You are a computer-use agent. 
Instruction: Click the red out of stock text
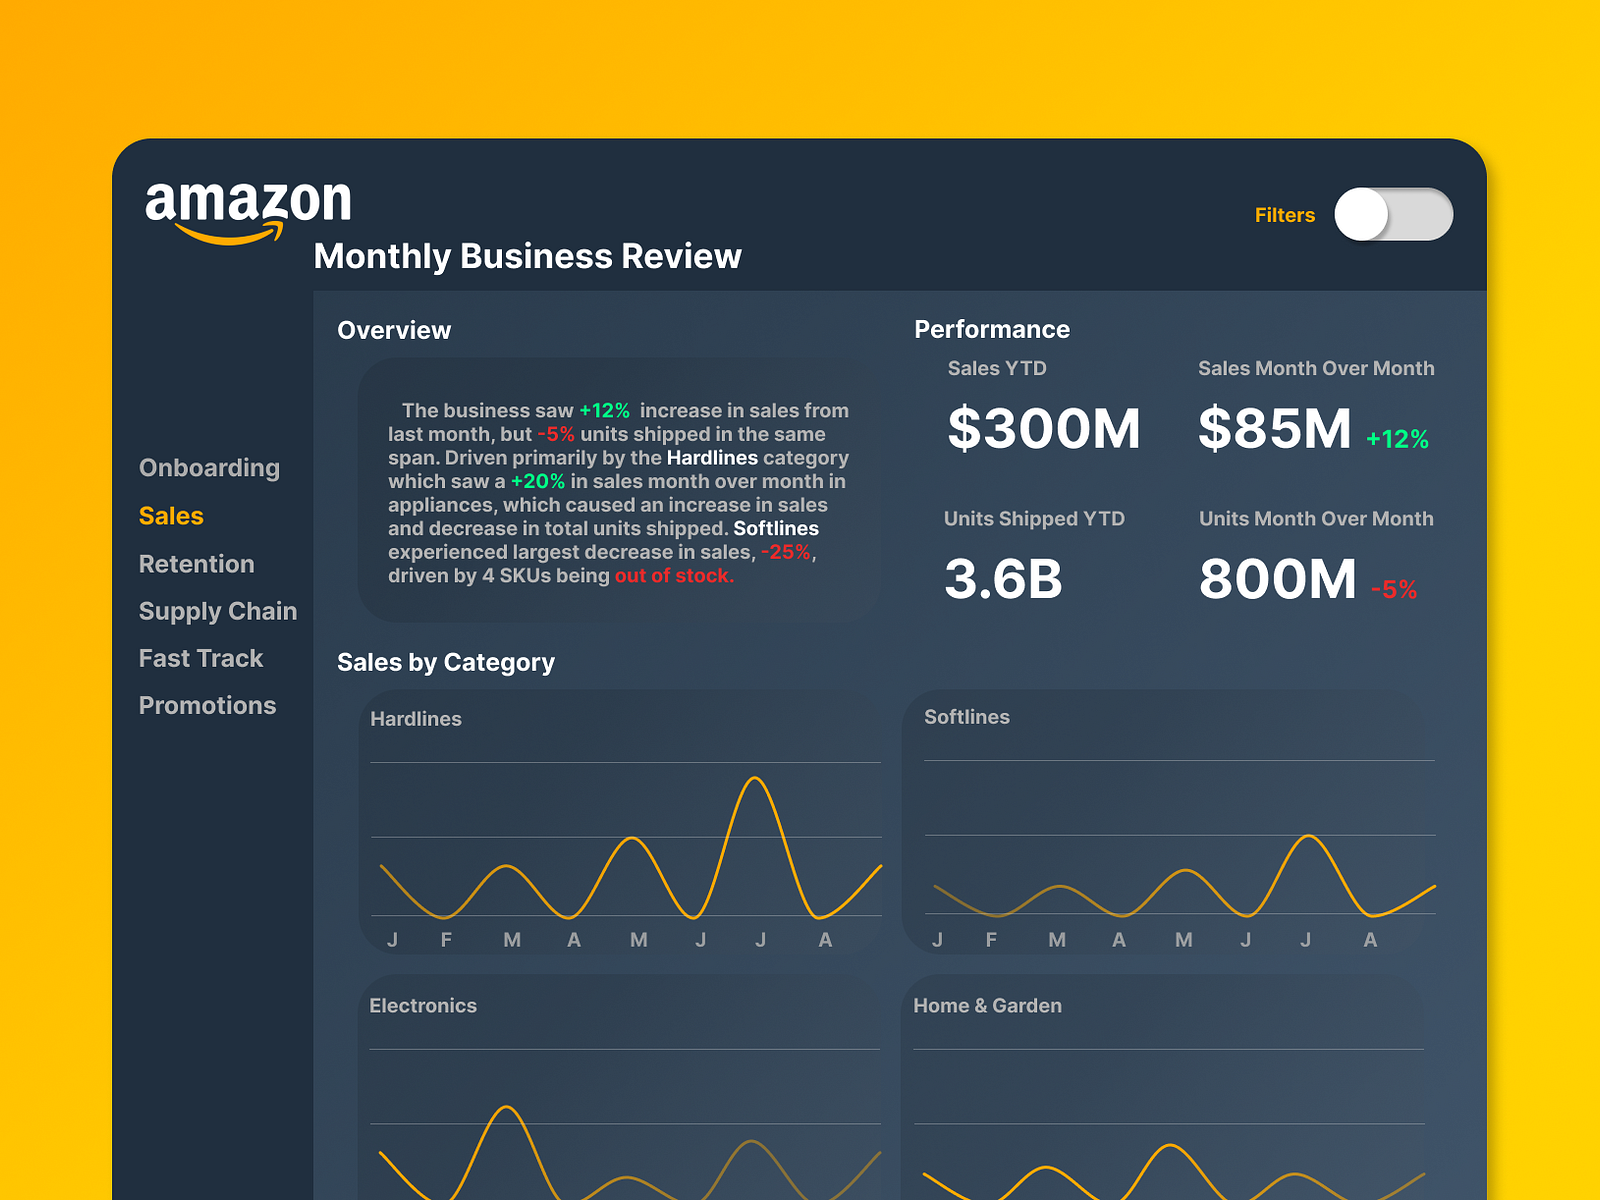click(674, 576)
